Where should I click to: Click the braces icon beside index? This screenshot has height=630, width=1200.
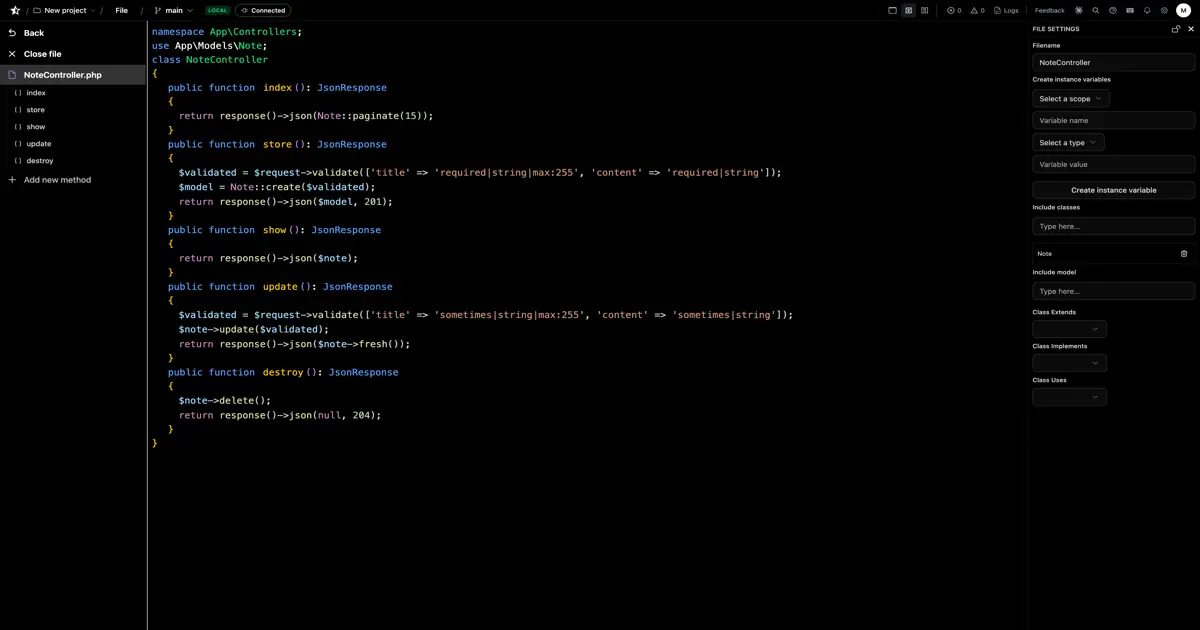(x=18, y=93)
